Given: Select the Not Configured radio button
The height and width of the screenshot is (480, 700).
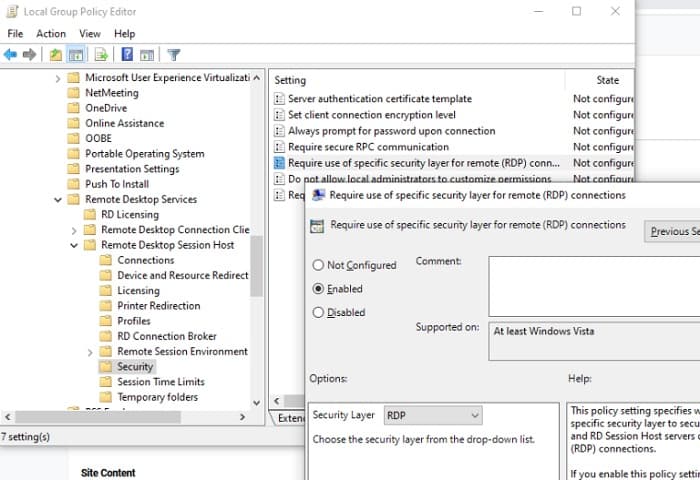Looking at the screenshot, I should [318, 265].
